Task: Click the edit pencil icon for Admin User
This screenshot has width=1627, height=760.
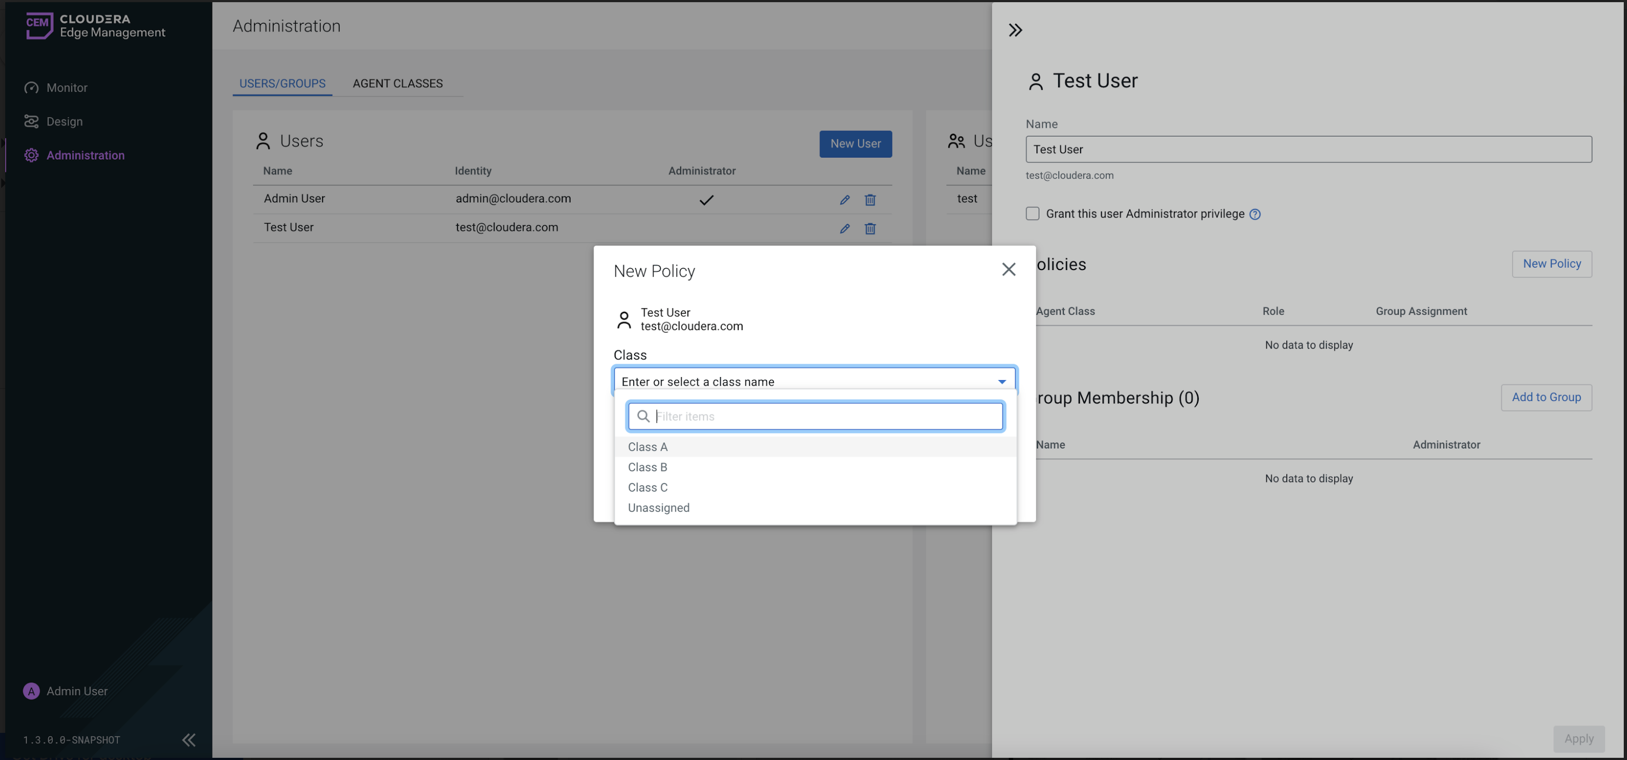Action: (x=844, y=200)
